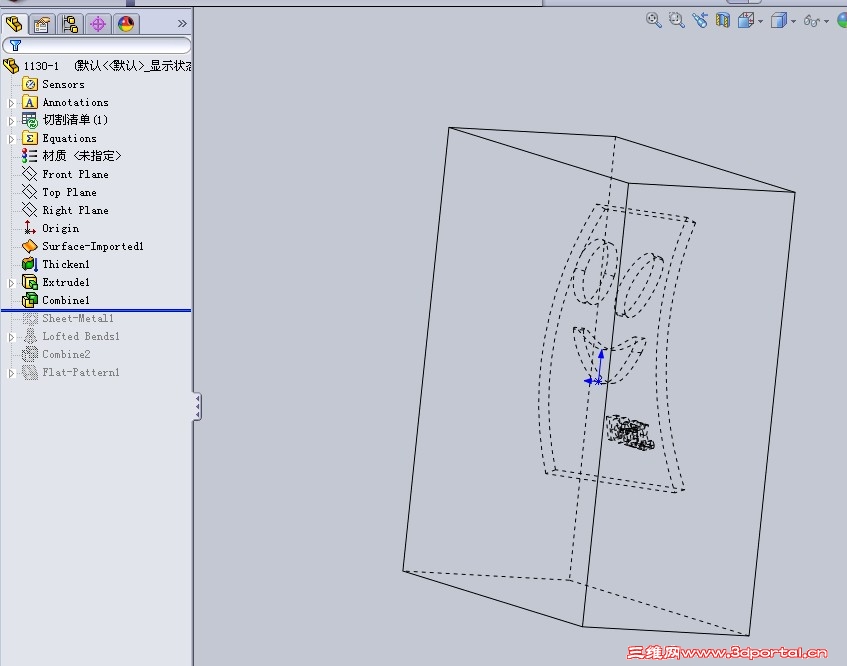847x666 pixels.
Task: Select the Flat-Pattern1 icon
Action: 30,372
